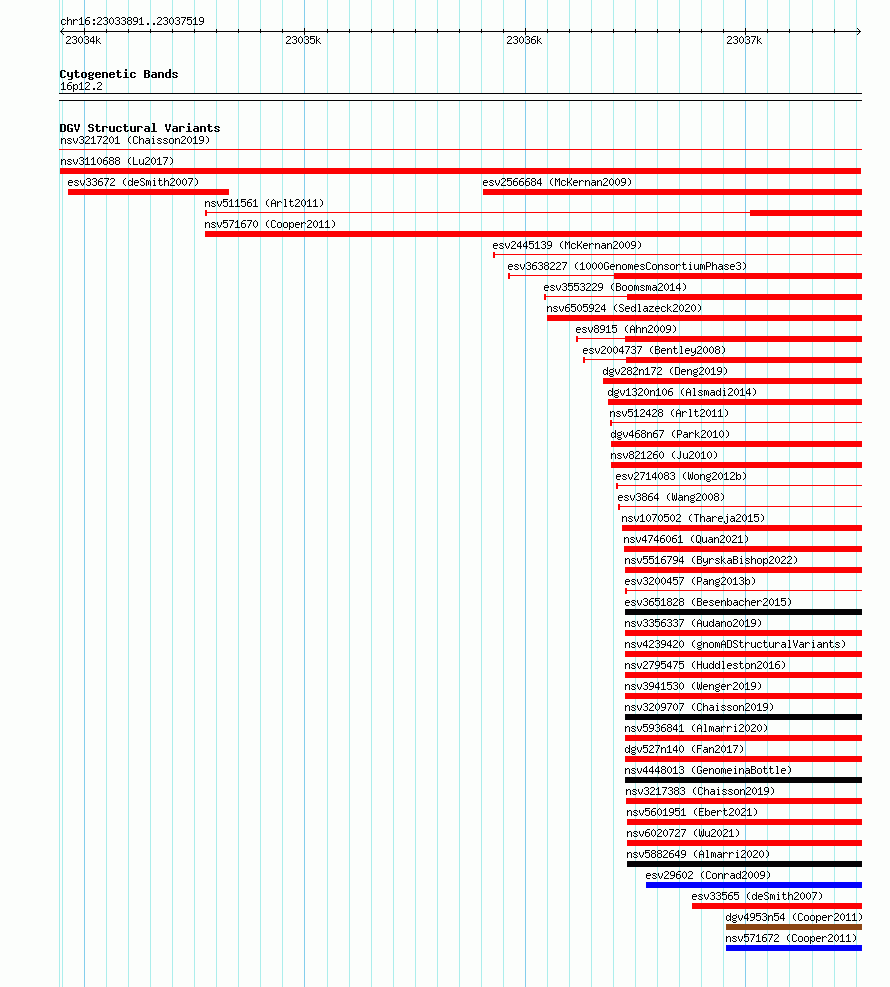Click nsv6020727 (Wu2021) label
The width and height of the screenshot is (890, 987).
tap(683, 833)
